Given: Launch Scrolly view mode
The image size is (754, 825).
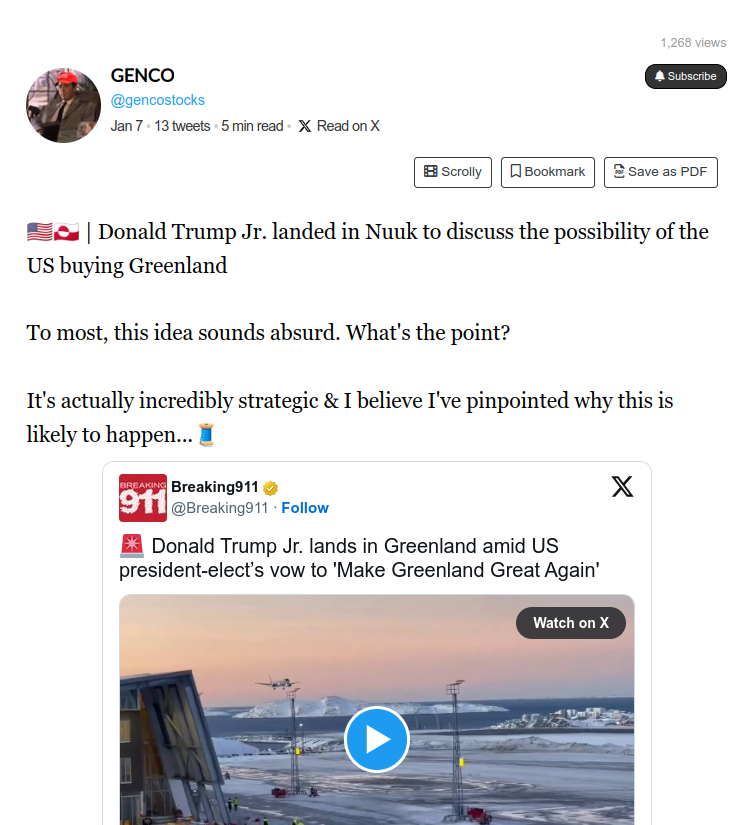Looking at the screenshot, I should 453,172.
